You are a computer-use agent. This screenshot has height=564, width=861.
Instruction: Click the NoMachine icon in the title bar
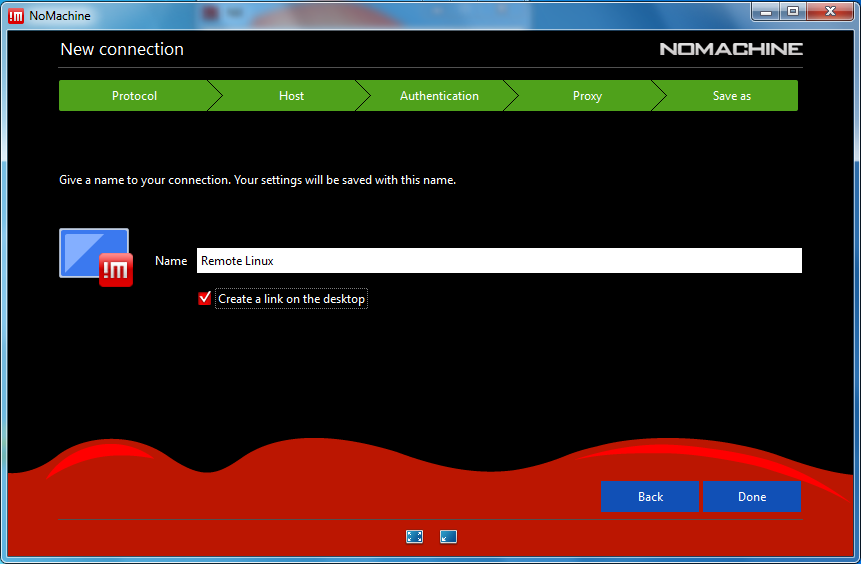[x=16, y=15]
